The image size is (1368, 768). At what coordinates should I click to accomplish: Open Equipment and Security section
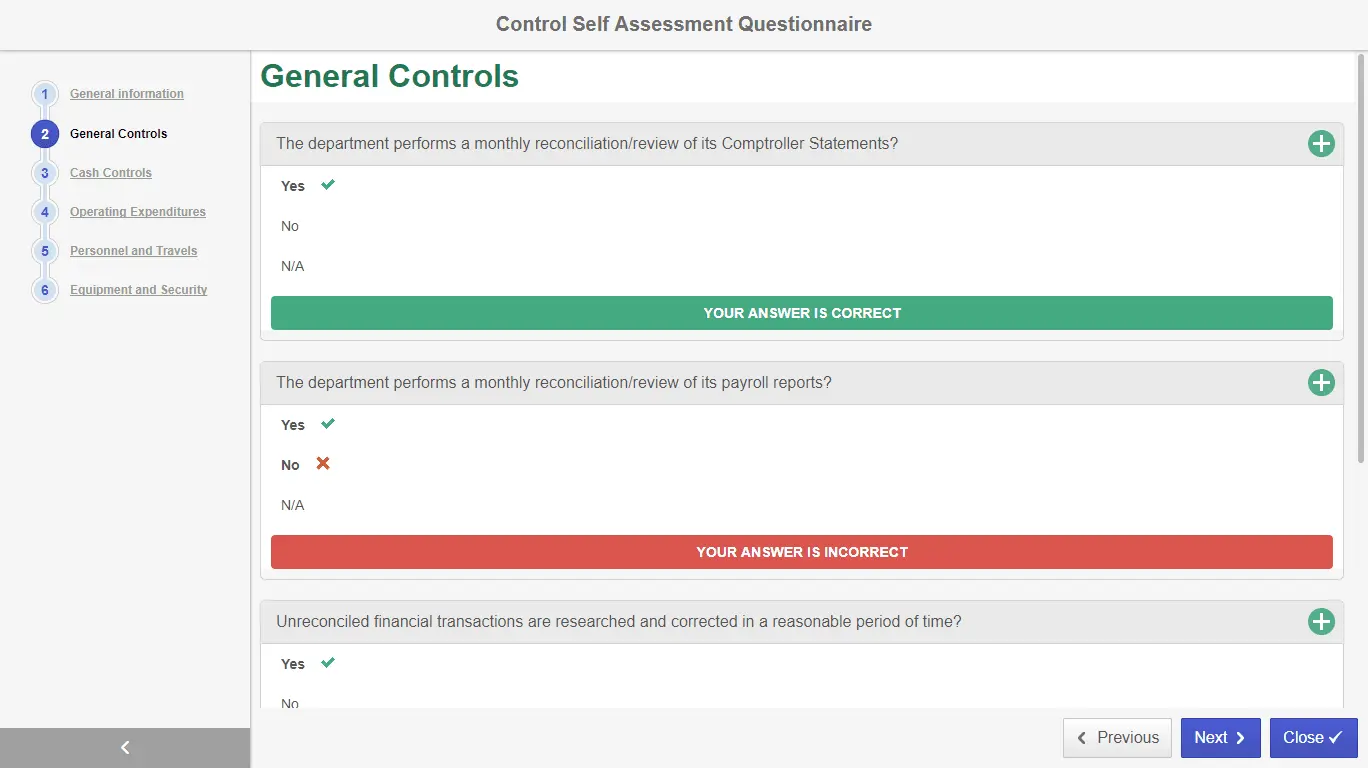(x=139, y=290)
